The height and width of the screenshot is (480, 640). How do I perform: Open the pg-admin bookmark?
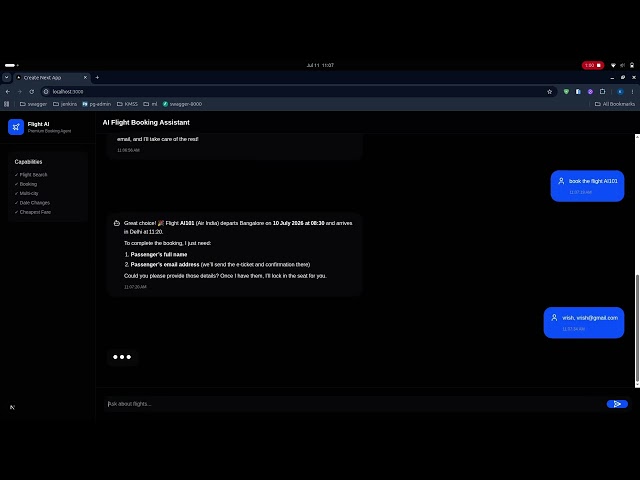tap(97, 104)
